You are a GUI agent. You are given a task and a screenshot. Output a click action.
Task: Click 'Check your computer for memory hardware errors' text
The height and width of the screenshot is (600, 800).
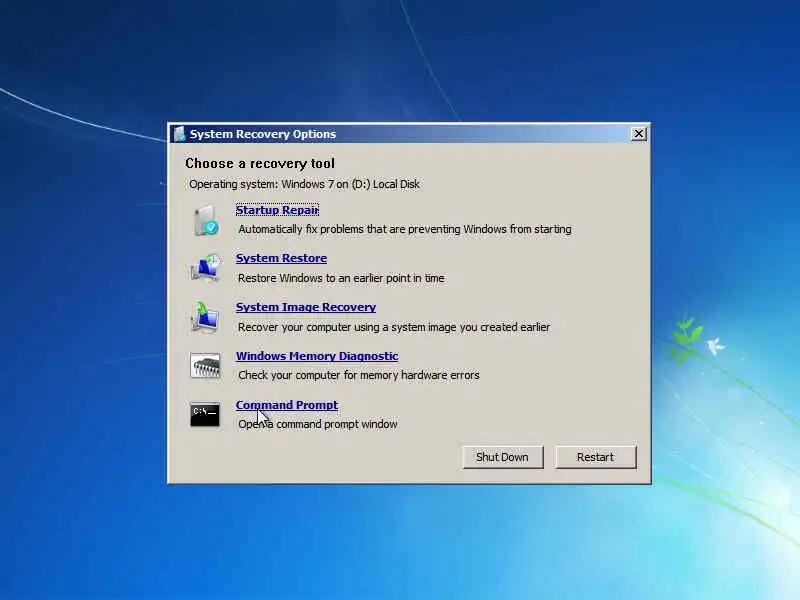coord(359,375)
